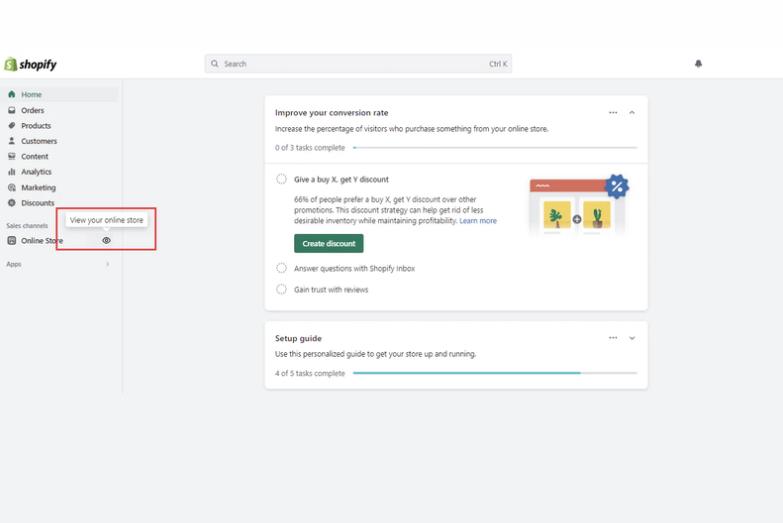
Task: Click the Analytics bar chart icon
Action: click(x=11, y=172)
